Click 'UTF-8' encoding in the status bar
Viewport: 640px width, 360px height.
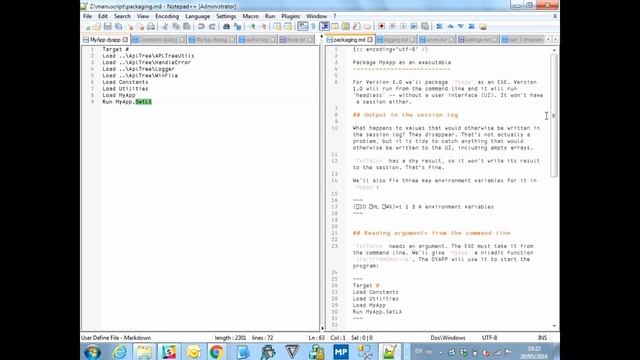click(489, 338)
